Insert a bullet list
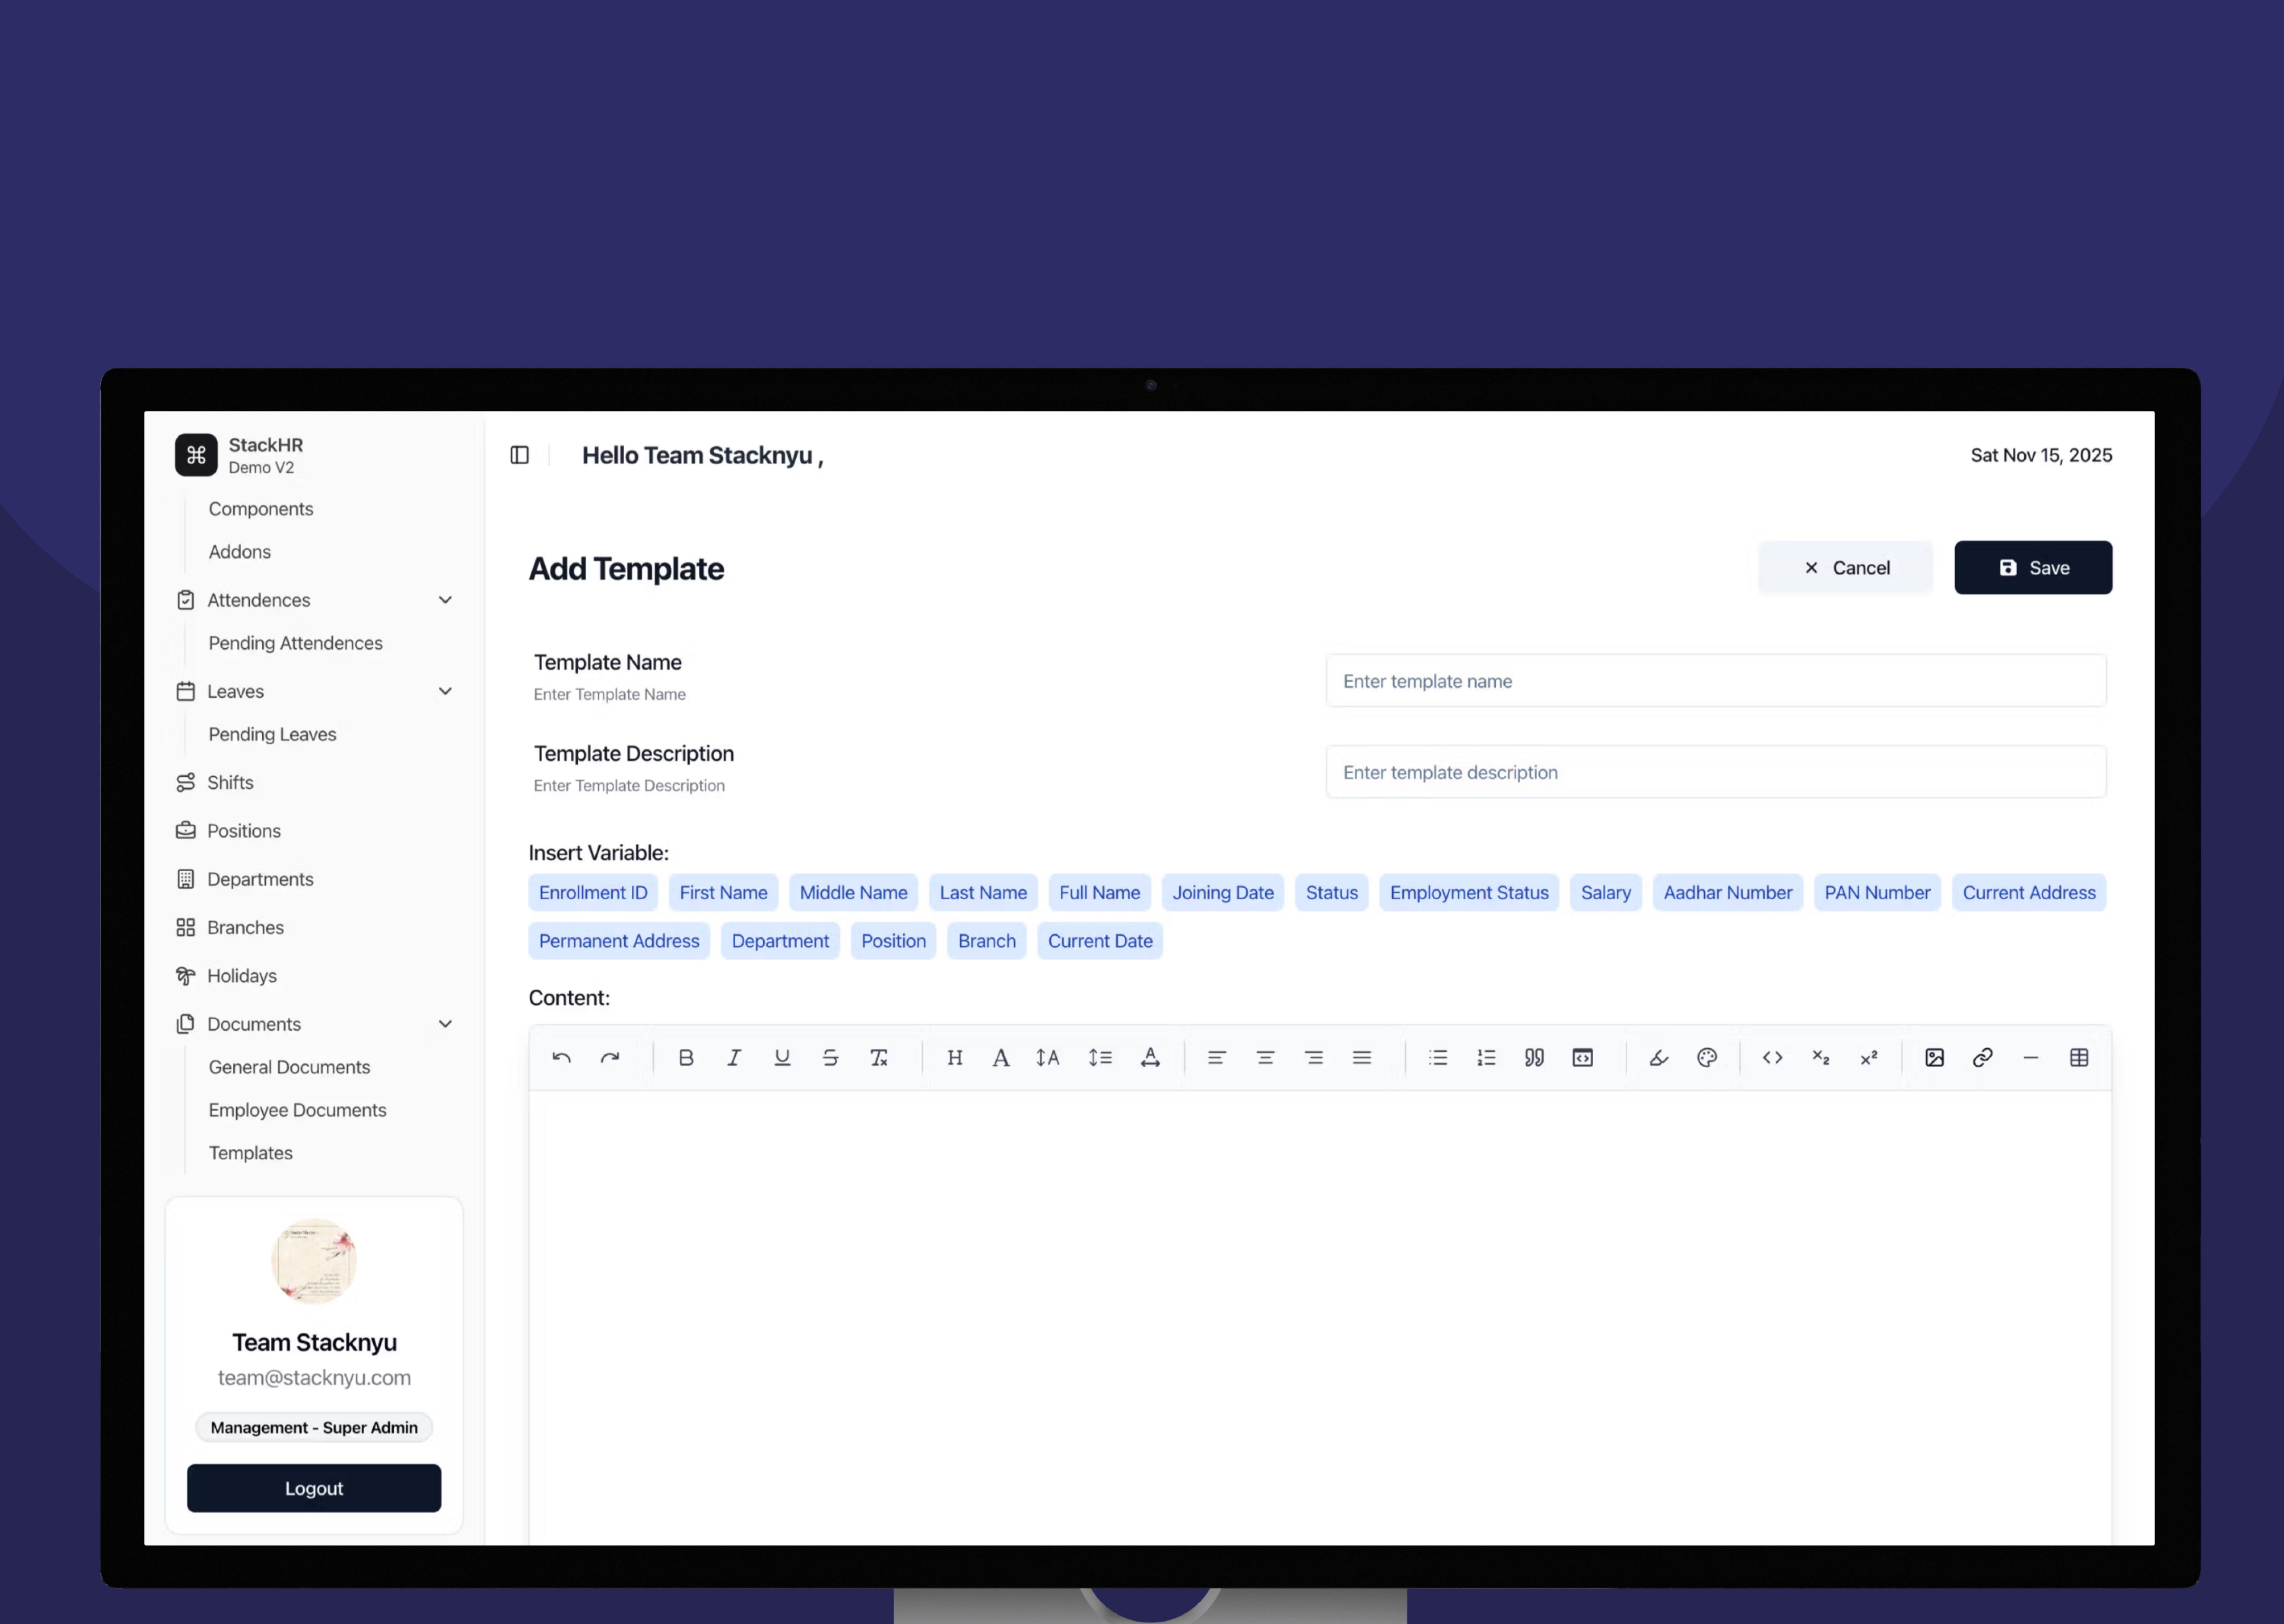Image resolution: width=2284 pixels, height=1624 pixels. pos(1438,1057)
